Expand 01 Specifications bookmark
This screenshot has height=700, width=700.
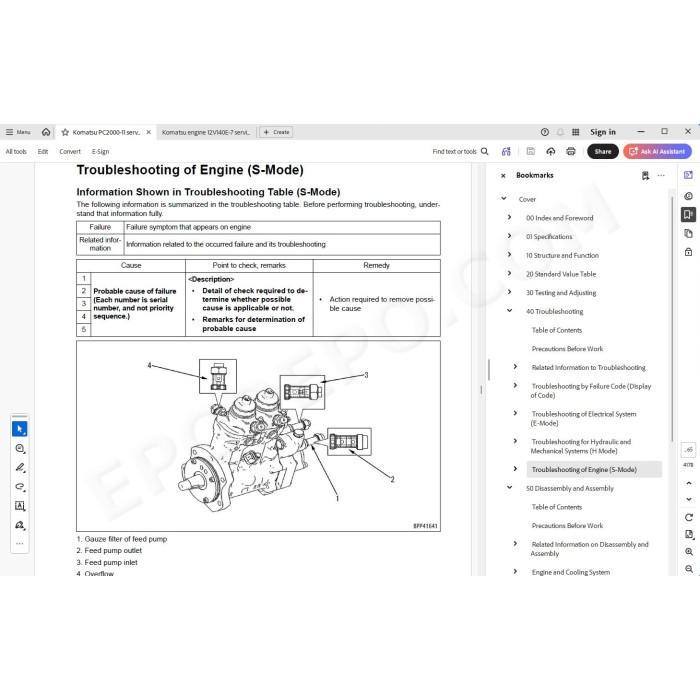point(509,236)
